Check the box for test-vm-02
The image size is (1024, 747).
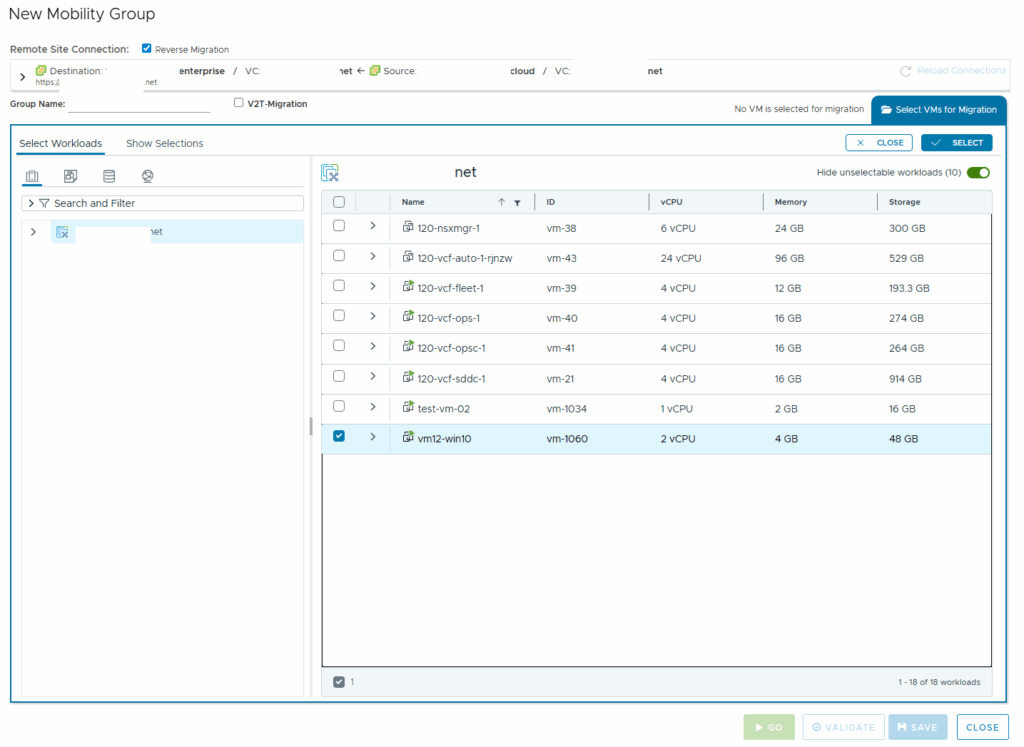339,406
